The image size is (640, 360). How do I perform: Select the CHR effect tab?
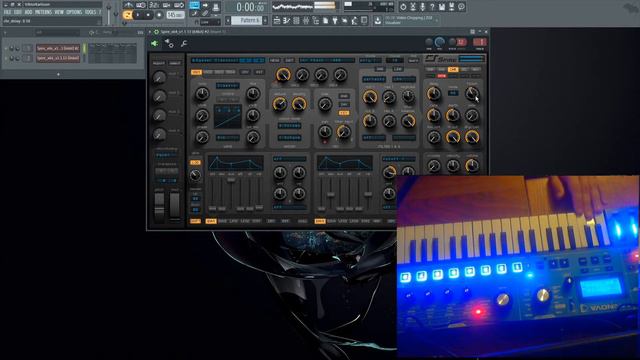[453, 70]
